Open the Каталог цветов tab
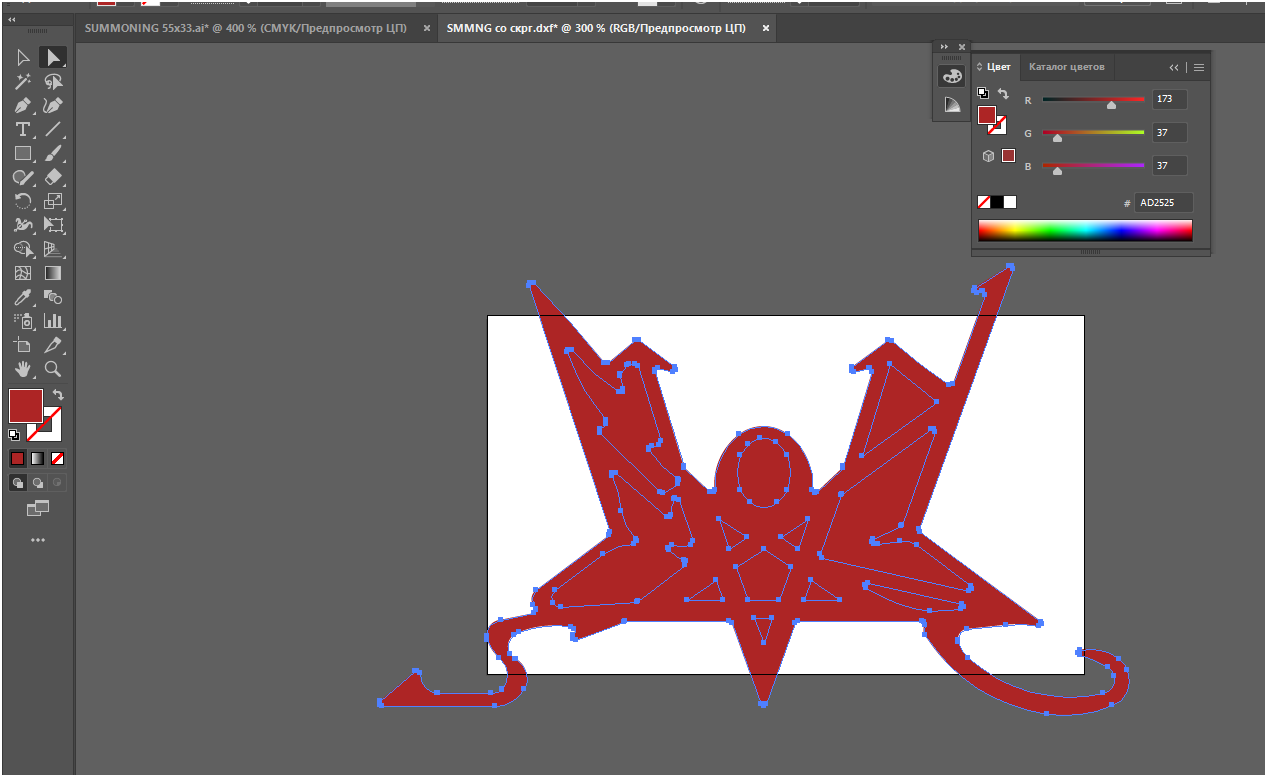Screen dimensions: 1267x777 pyautogui.click(x=1066, y=67)
